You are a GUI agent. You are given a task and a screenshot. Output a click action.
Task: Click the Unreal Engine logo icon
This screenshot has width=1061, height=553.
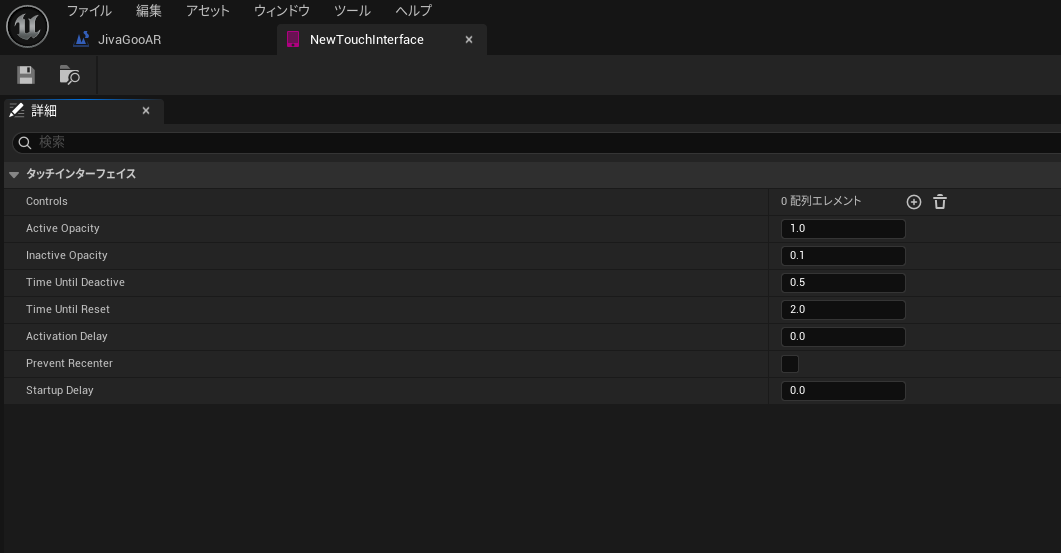[x=28, y=26]
